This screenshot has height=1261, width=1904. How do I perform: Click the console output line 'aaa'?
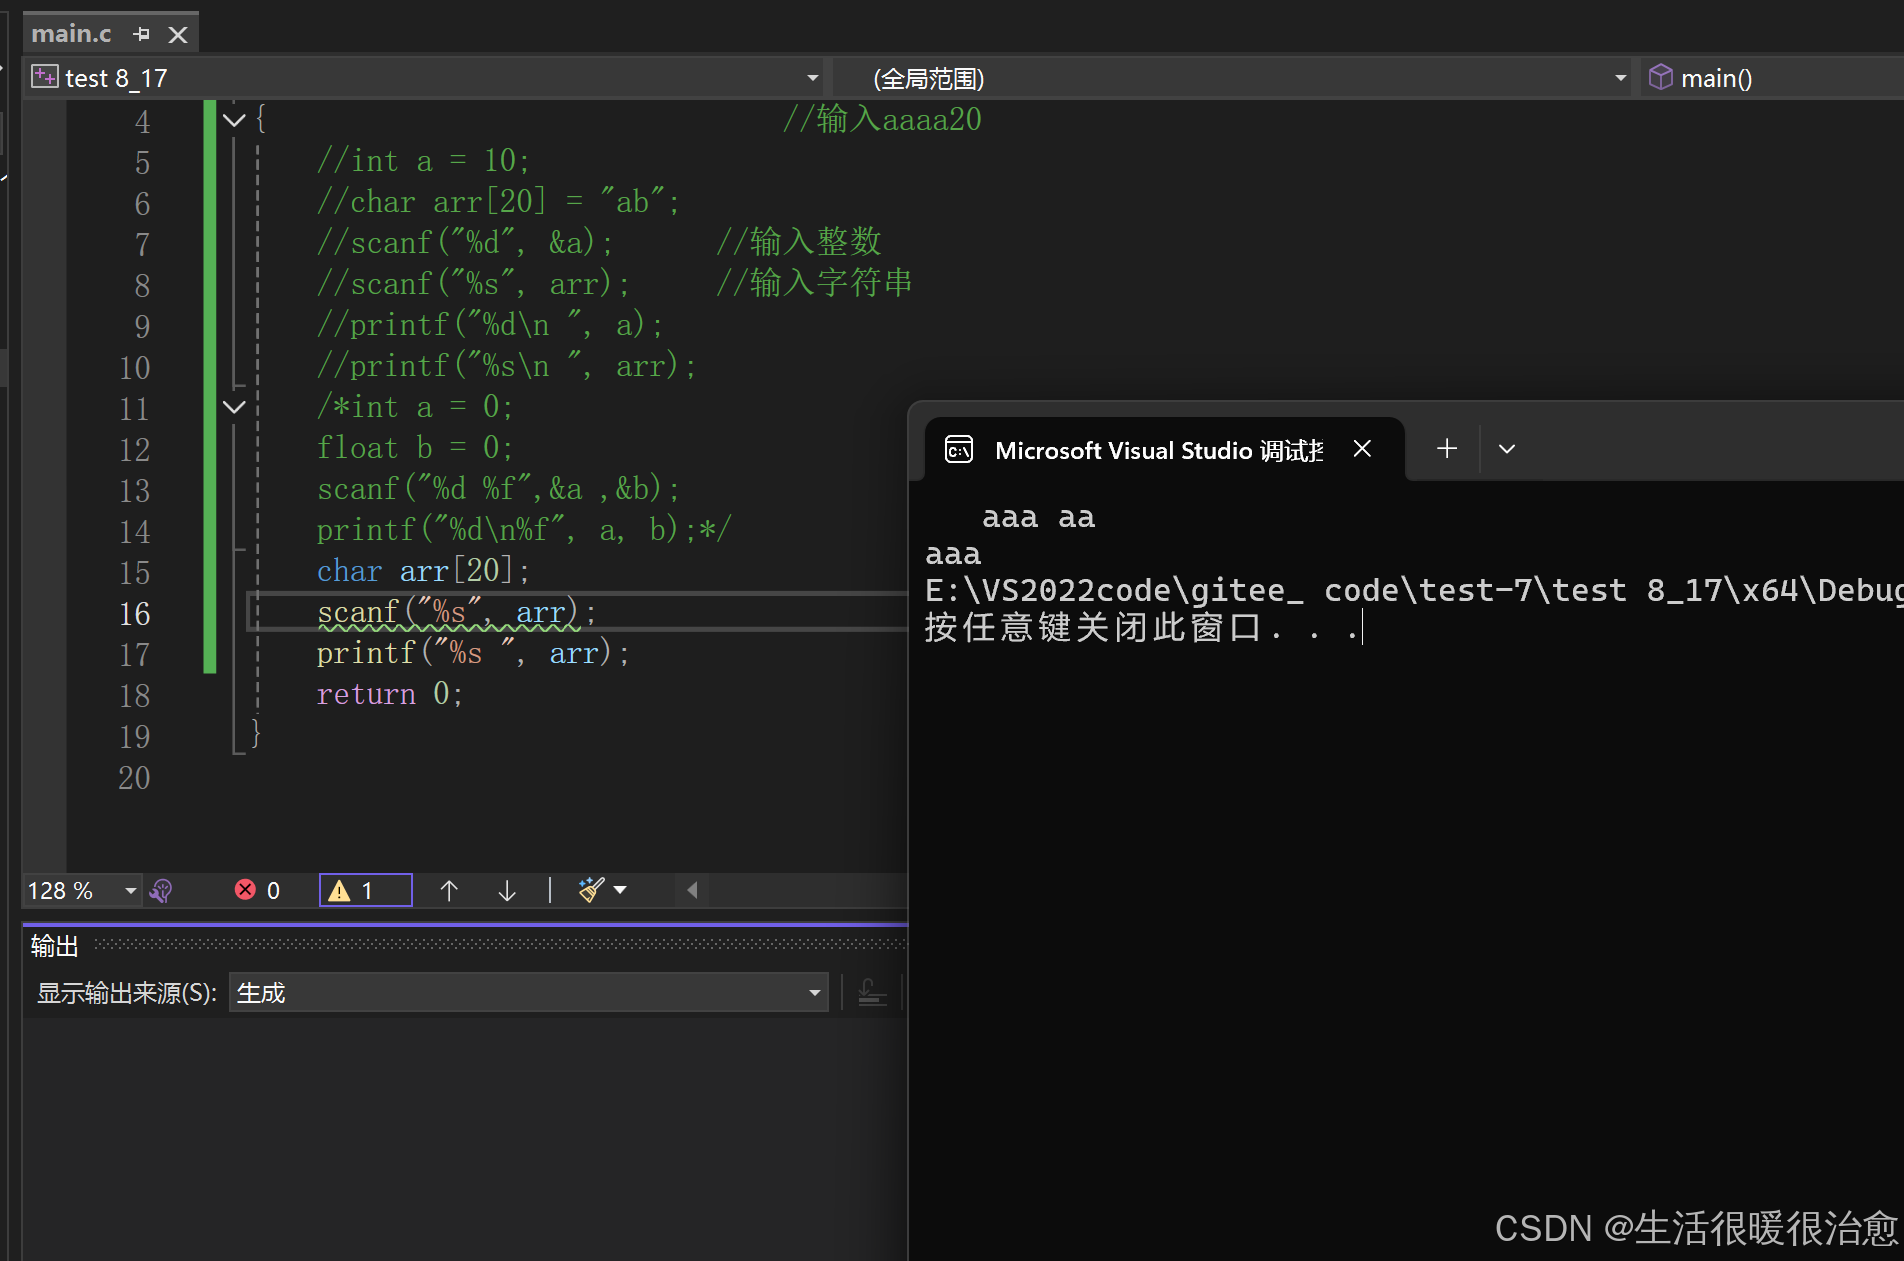pyautogui.click(x=953, y=554)
